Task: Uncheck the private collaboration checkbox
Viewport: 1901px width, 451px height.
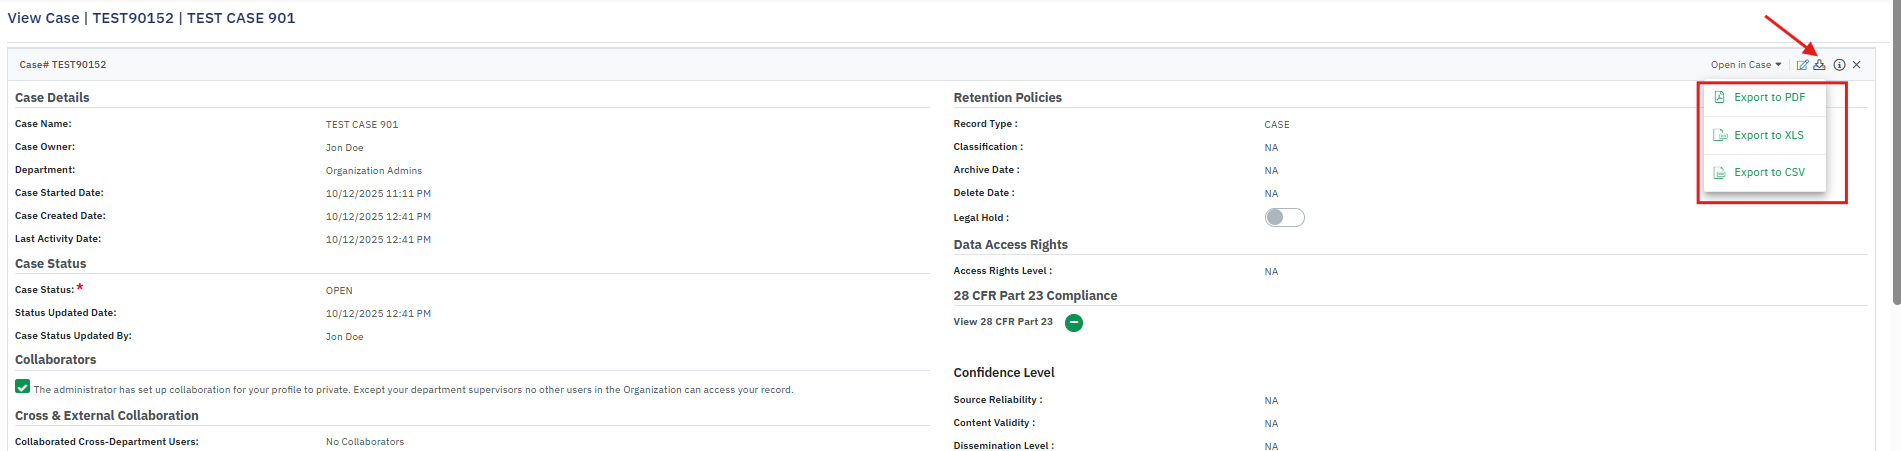Action: coord(22,387)
